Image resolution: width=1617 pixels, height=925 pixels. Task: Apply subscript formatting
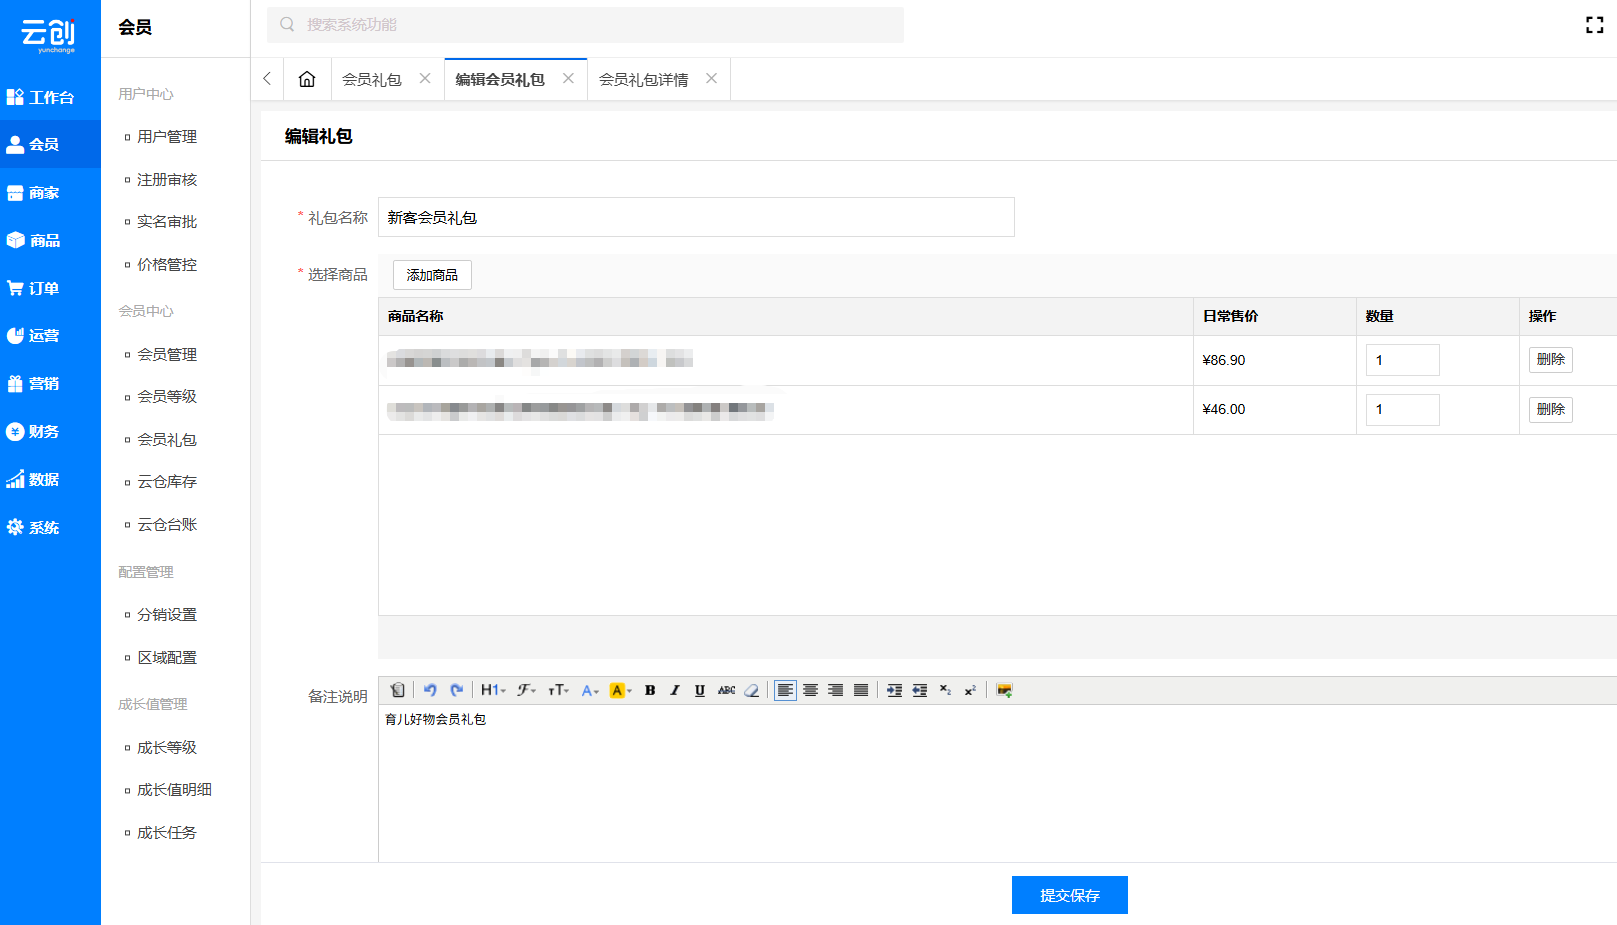[945, 690]
